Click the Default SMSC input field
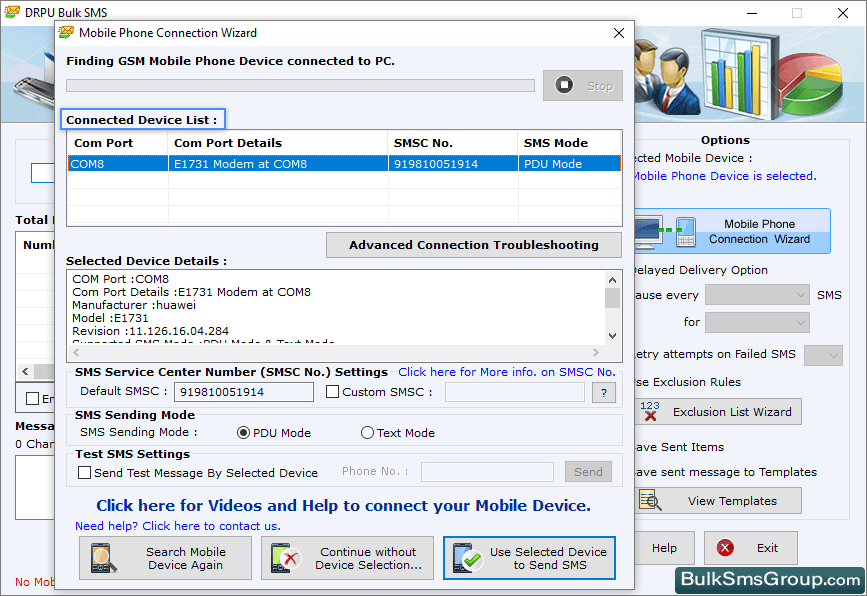The image size is (867, 596). click(244, 392)
